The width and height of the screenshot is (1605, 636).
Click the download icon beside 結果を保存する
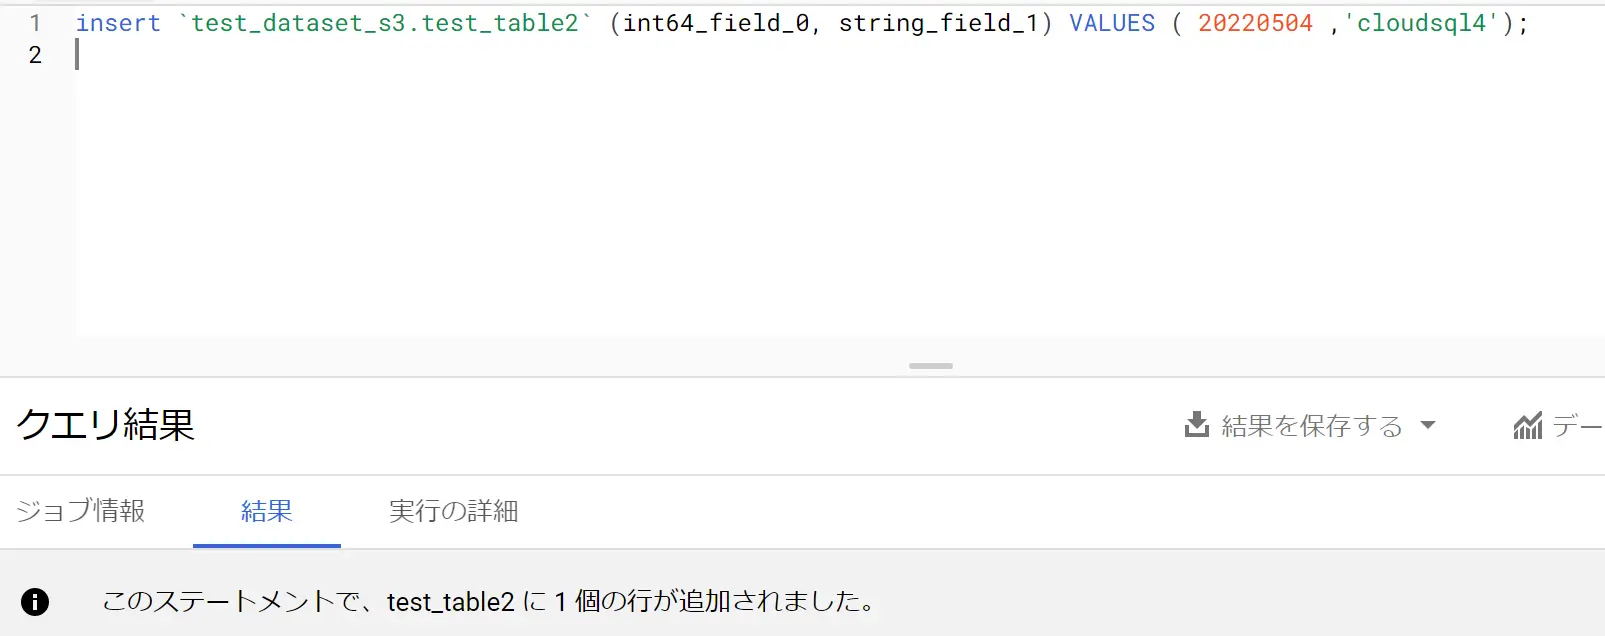[1196, 425]
